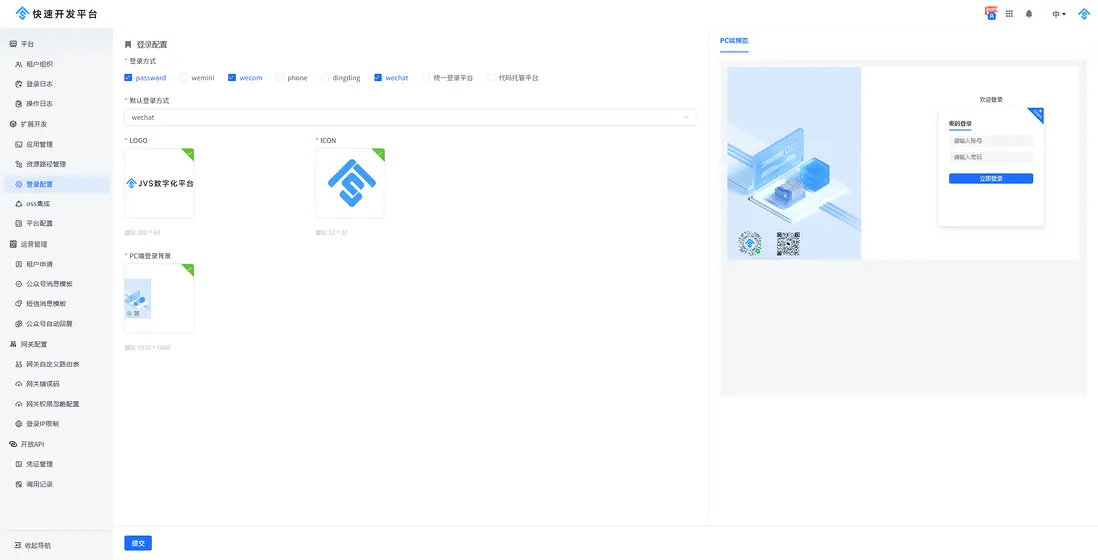
Task: Click the 网关自定义路由表 icon
Action: (19, 364)
